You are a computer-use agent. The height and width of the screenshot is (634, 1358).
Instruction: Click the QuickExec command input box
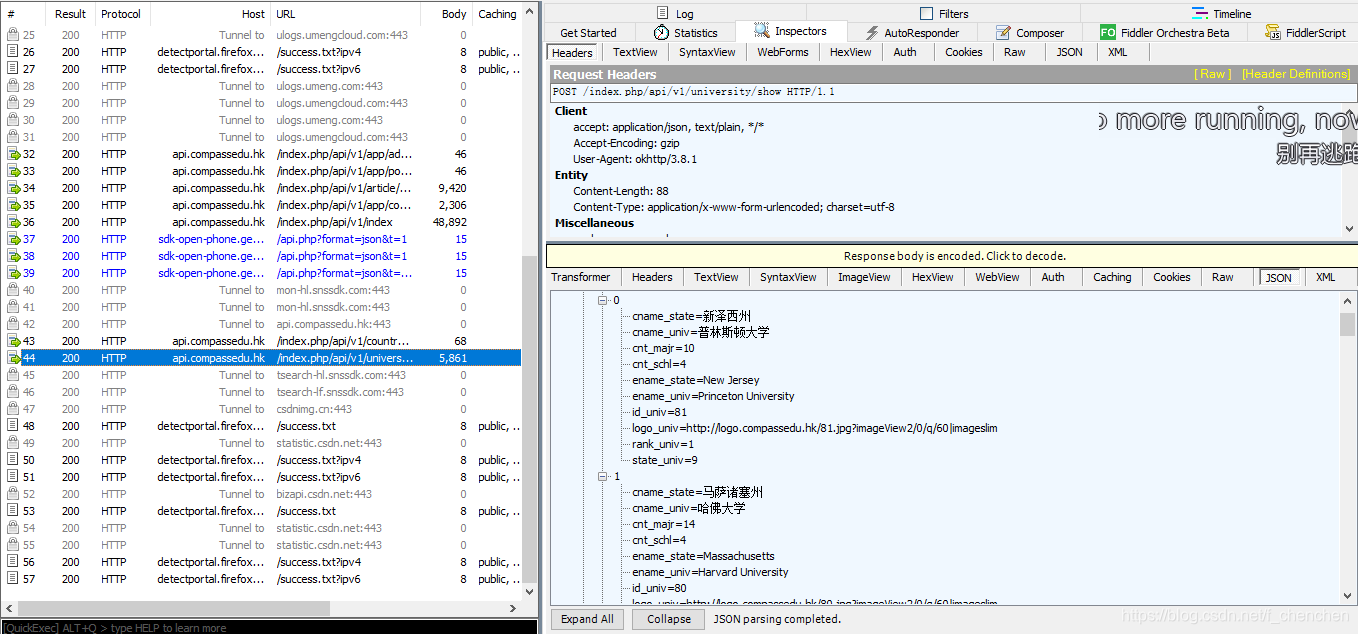point(270,627)
